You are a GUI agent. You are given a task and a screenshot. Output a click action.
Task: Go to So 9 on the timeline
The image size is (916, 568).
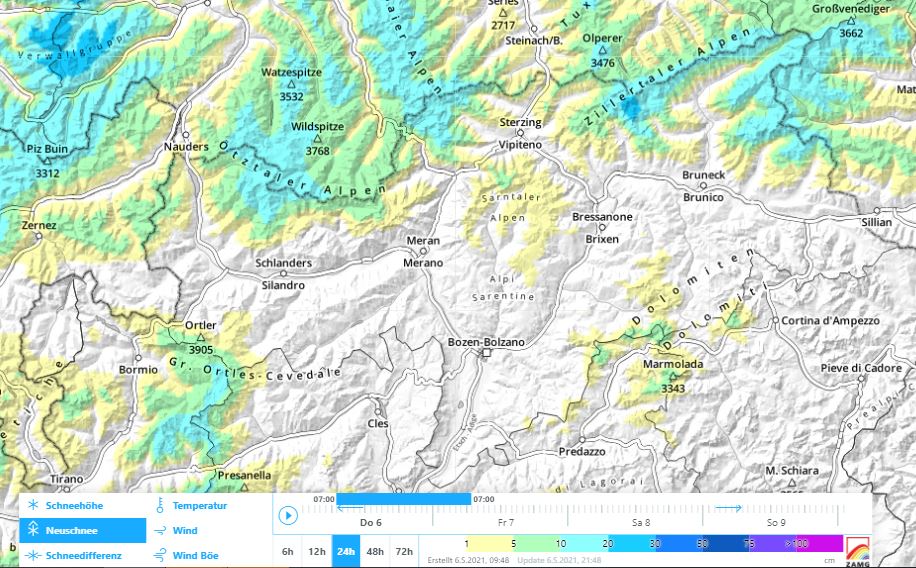775,522
